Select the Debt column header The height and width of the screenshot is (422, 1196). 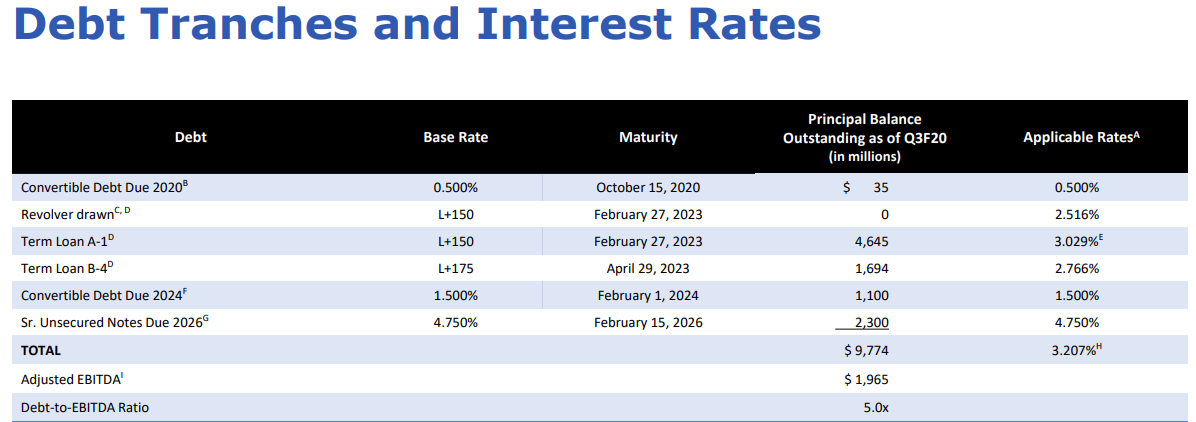(191, 138)
